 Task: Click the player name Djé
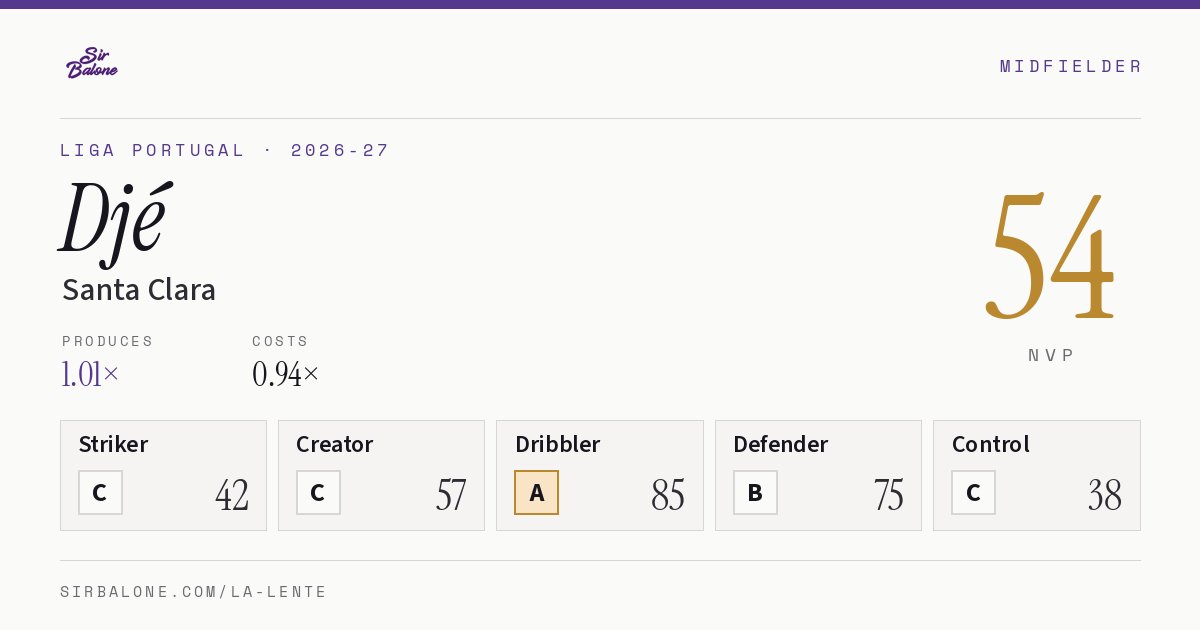[x=114, y=222]
